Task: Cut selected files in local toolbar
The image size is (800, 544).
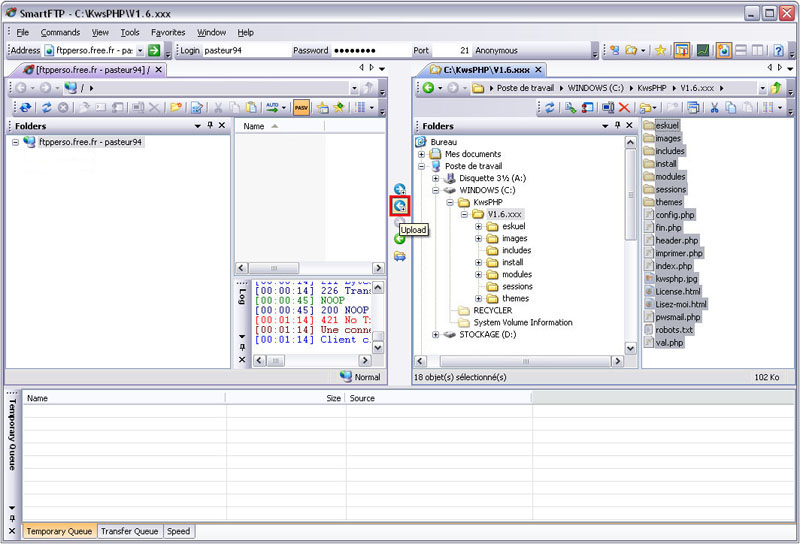Action: coord(714,108)
